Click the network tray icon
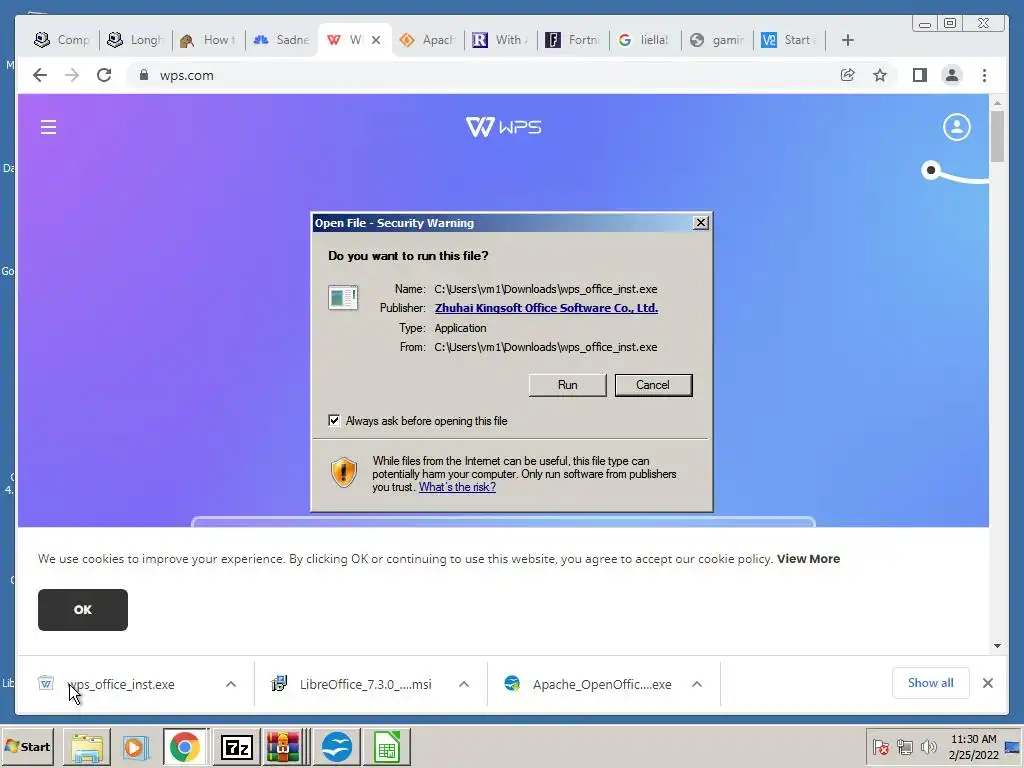This screenshot has height=768, width=1024. tap(904, 746)
